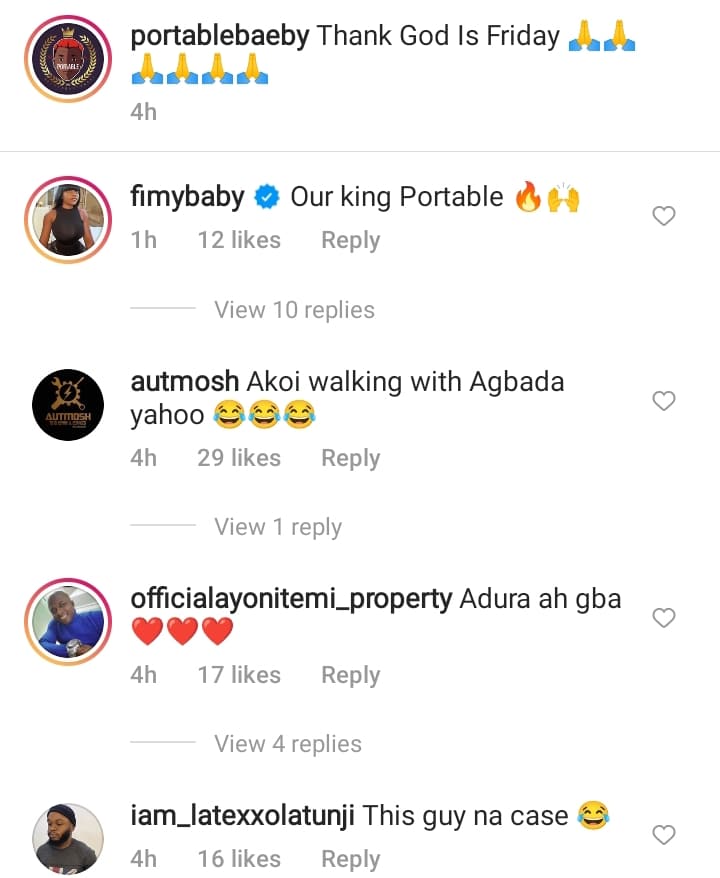The width and height of the screenshot is (720, 878).
Task: Open autmosh's profile logo avatar
Action: 69,403
